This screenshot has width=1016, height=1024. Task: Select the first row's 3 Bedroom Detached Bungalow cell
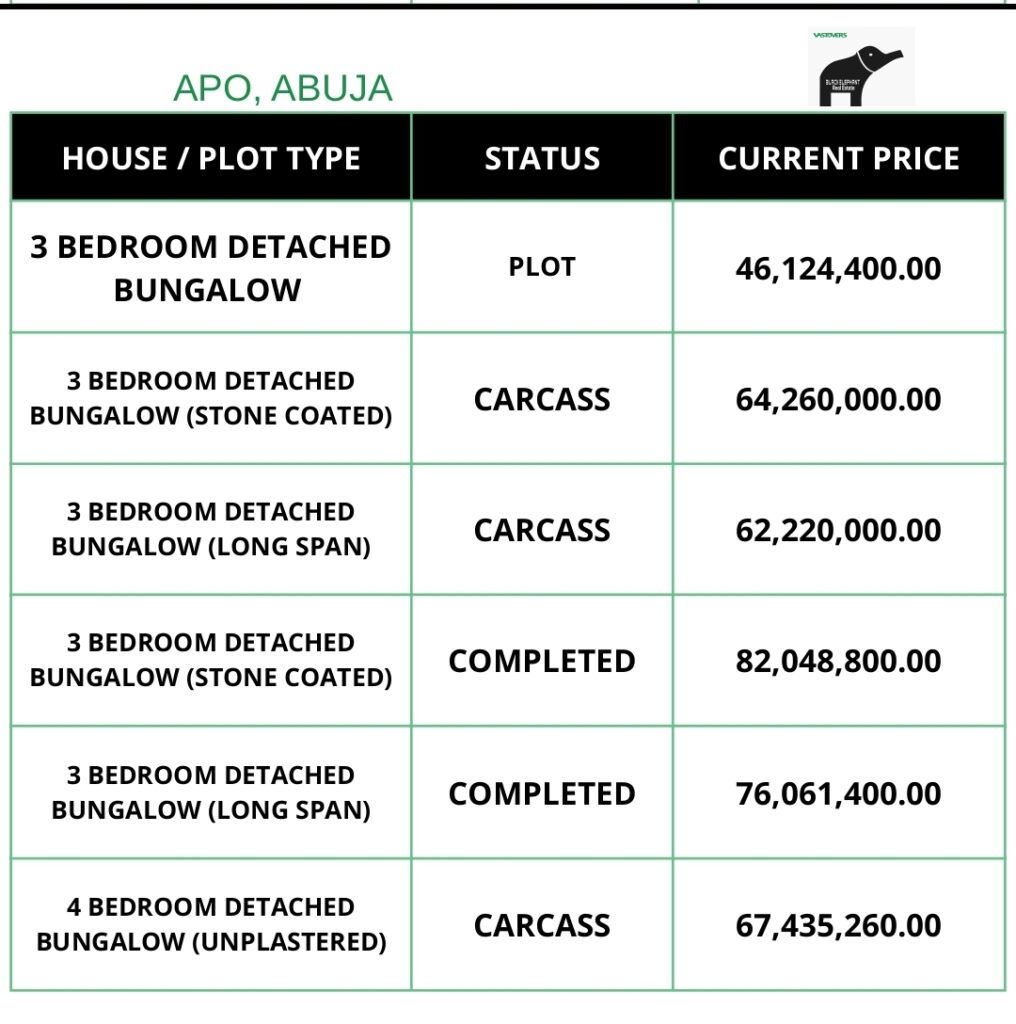pyautogui.click(x=211, y=268)
